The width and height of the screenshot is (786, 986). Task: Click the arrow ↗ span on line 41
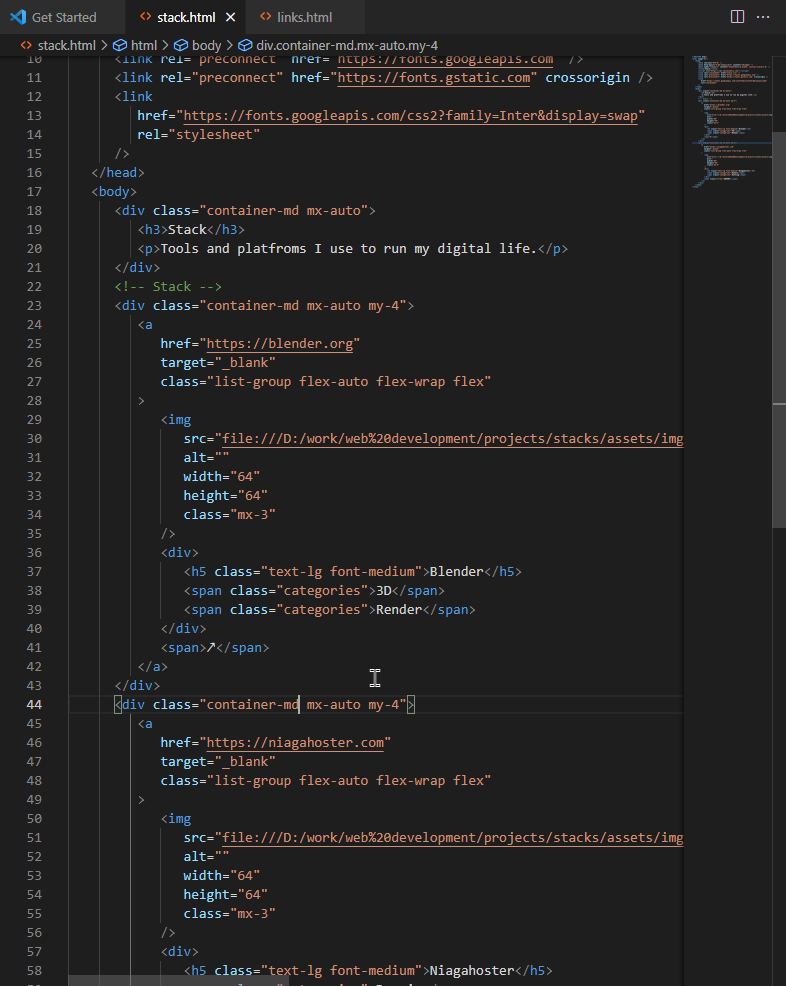pyautogui.click(x=211, y=648)
